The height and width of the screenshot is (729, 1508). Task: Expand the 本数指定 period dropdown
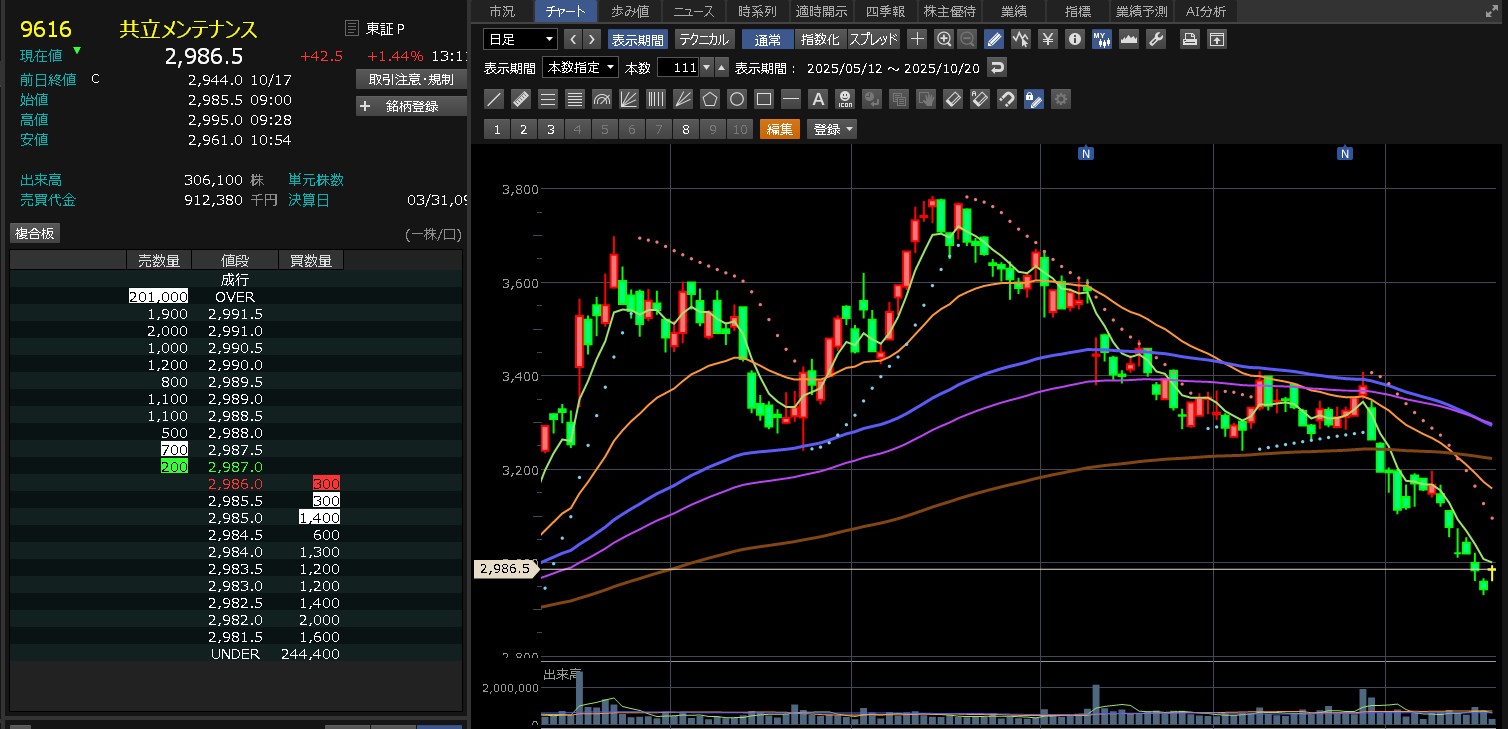click(x=580, y=68)
